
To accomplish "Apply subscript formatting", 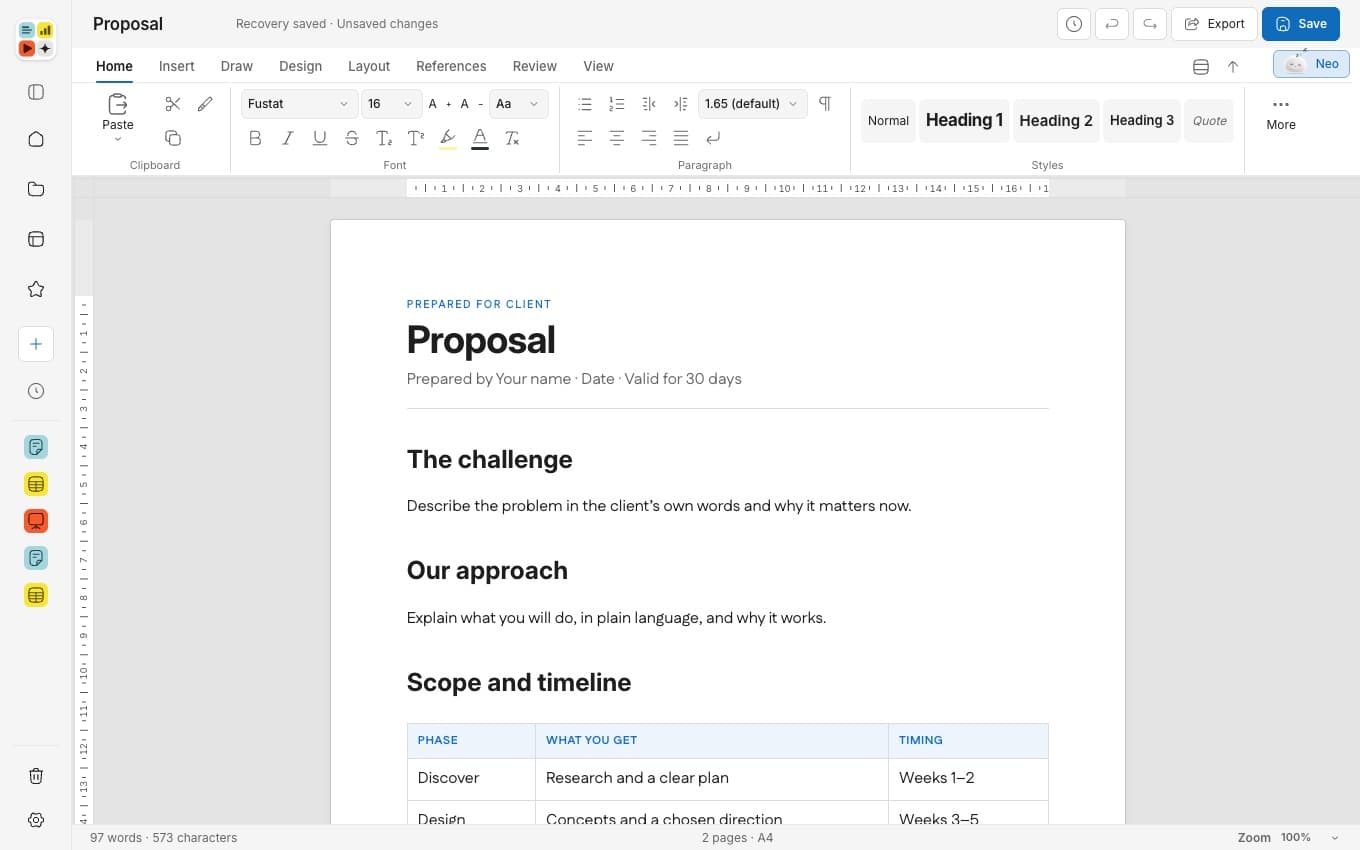I will pyautogui.click(x=384, y=138).
